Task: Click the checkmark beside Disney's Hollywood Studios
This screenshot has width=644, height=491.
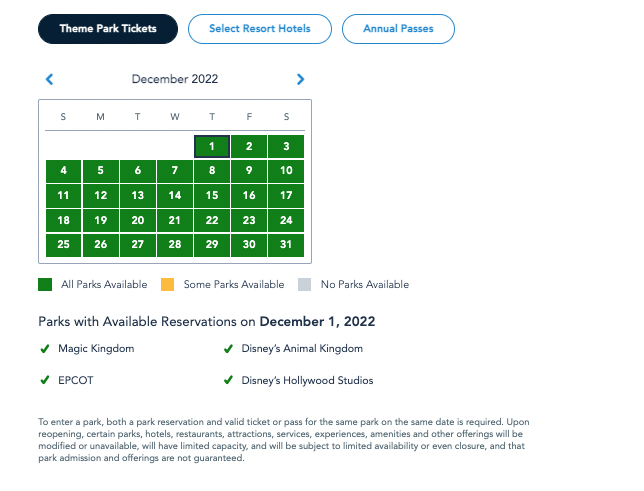Action: pyautogui.click(x=228, y=380)
